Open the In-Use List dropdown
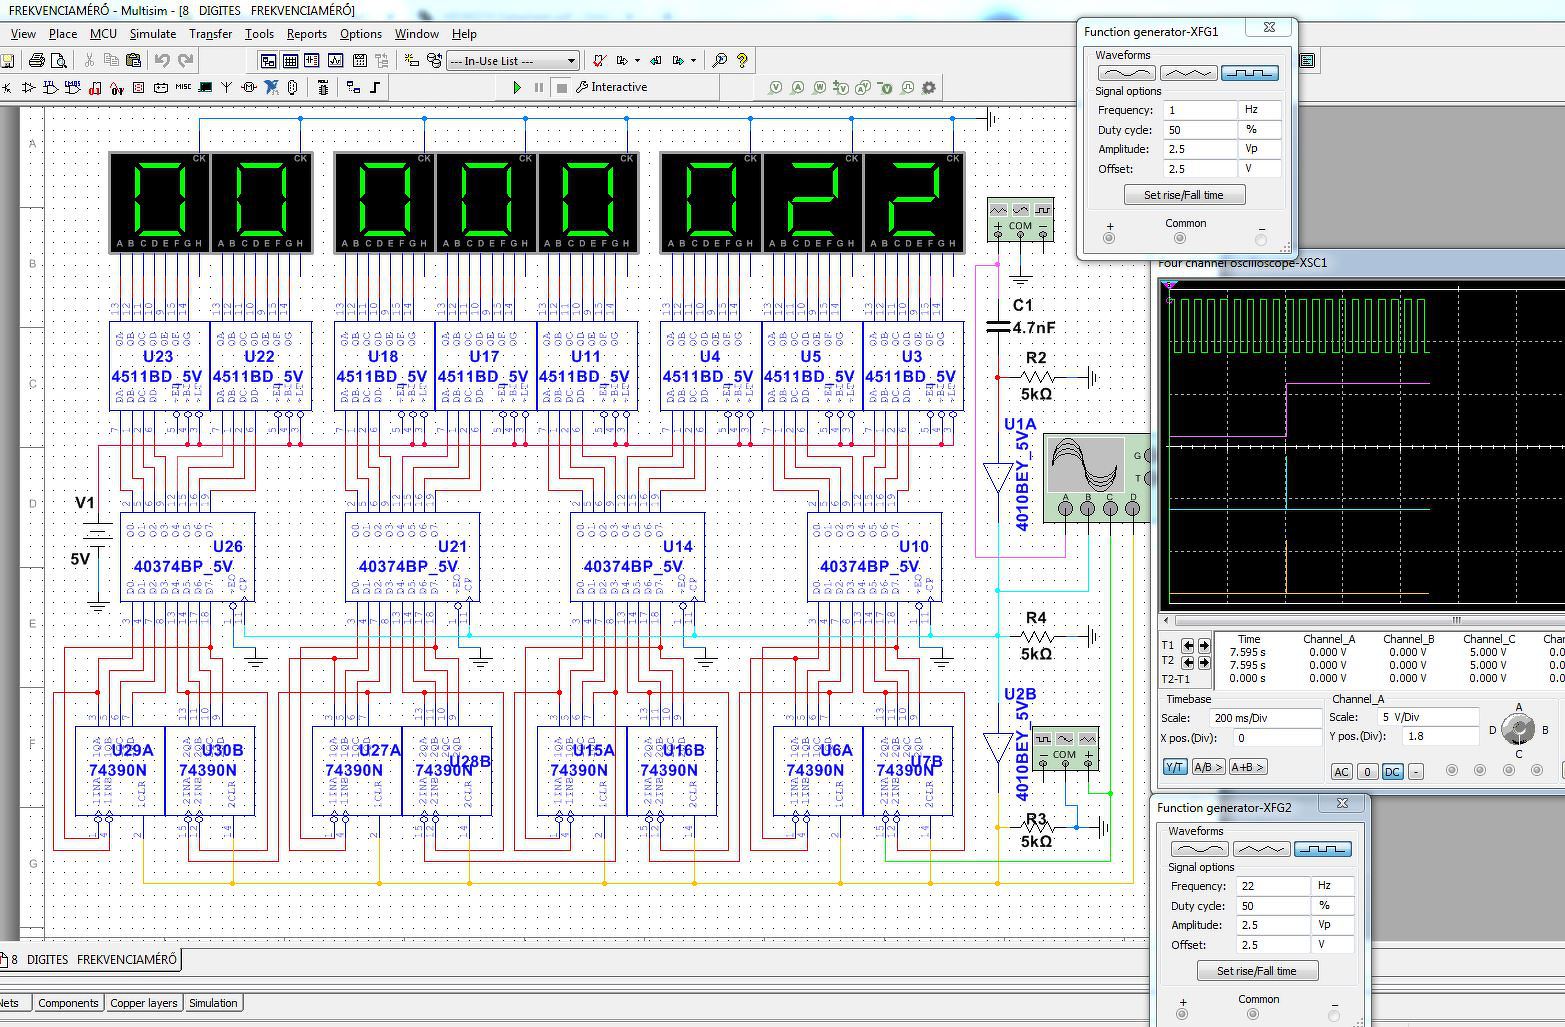The width and height of the screenshot is (1565, 1027). coord(571,61)
